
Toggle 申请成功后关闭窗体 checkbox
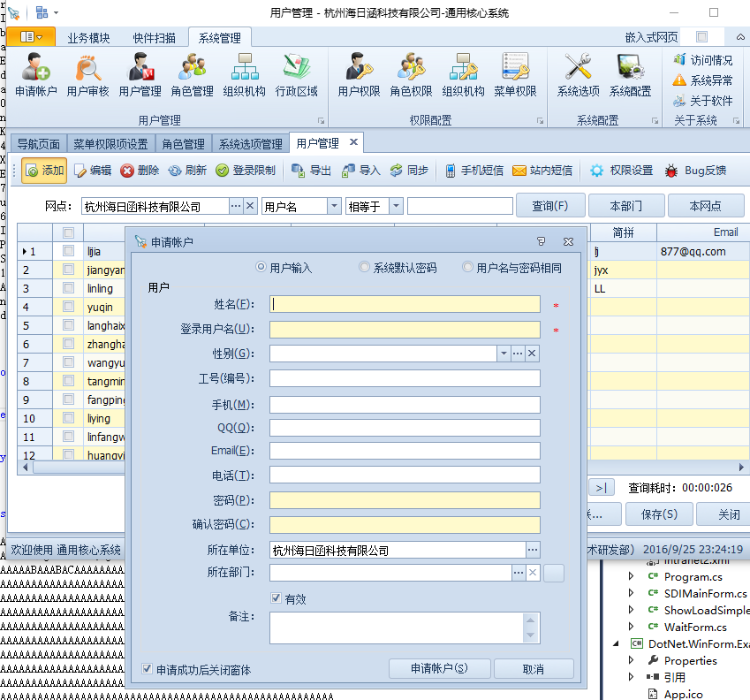click(x=147, y=669)
